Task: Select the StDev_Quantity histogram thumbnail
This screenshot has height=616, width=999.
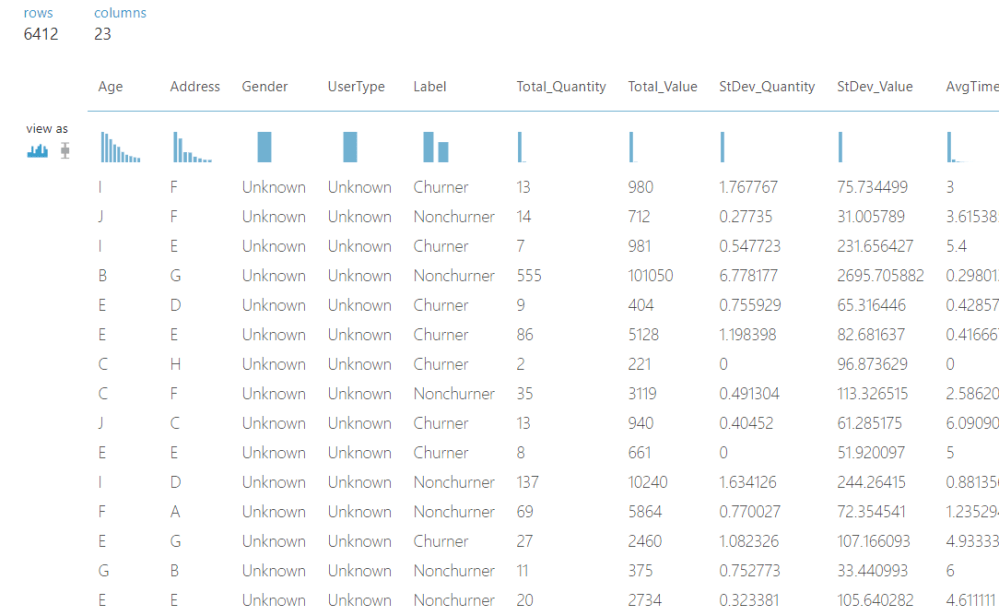Action: coord(722,147)
